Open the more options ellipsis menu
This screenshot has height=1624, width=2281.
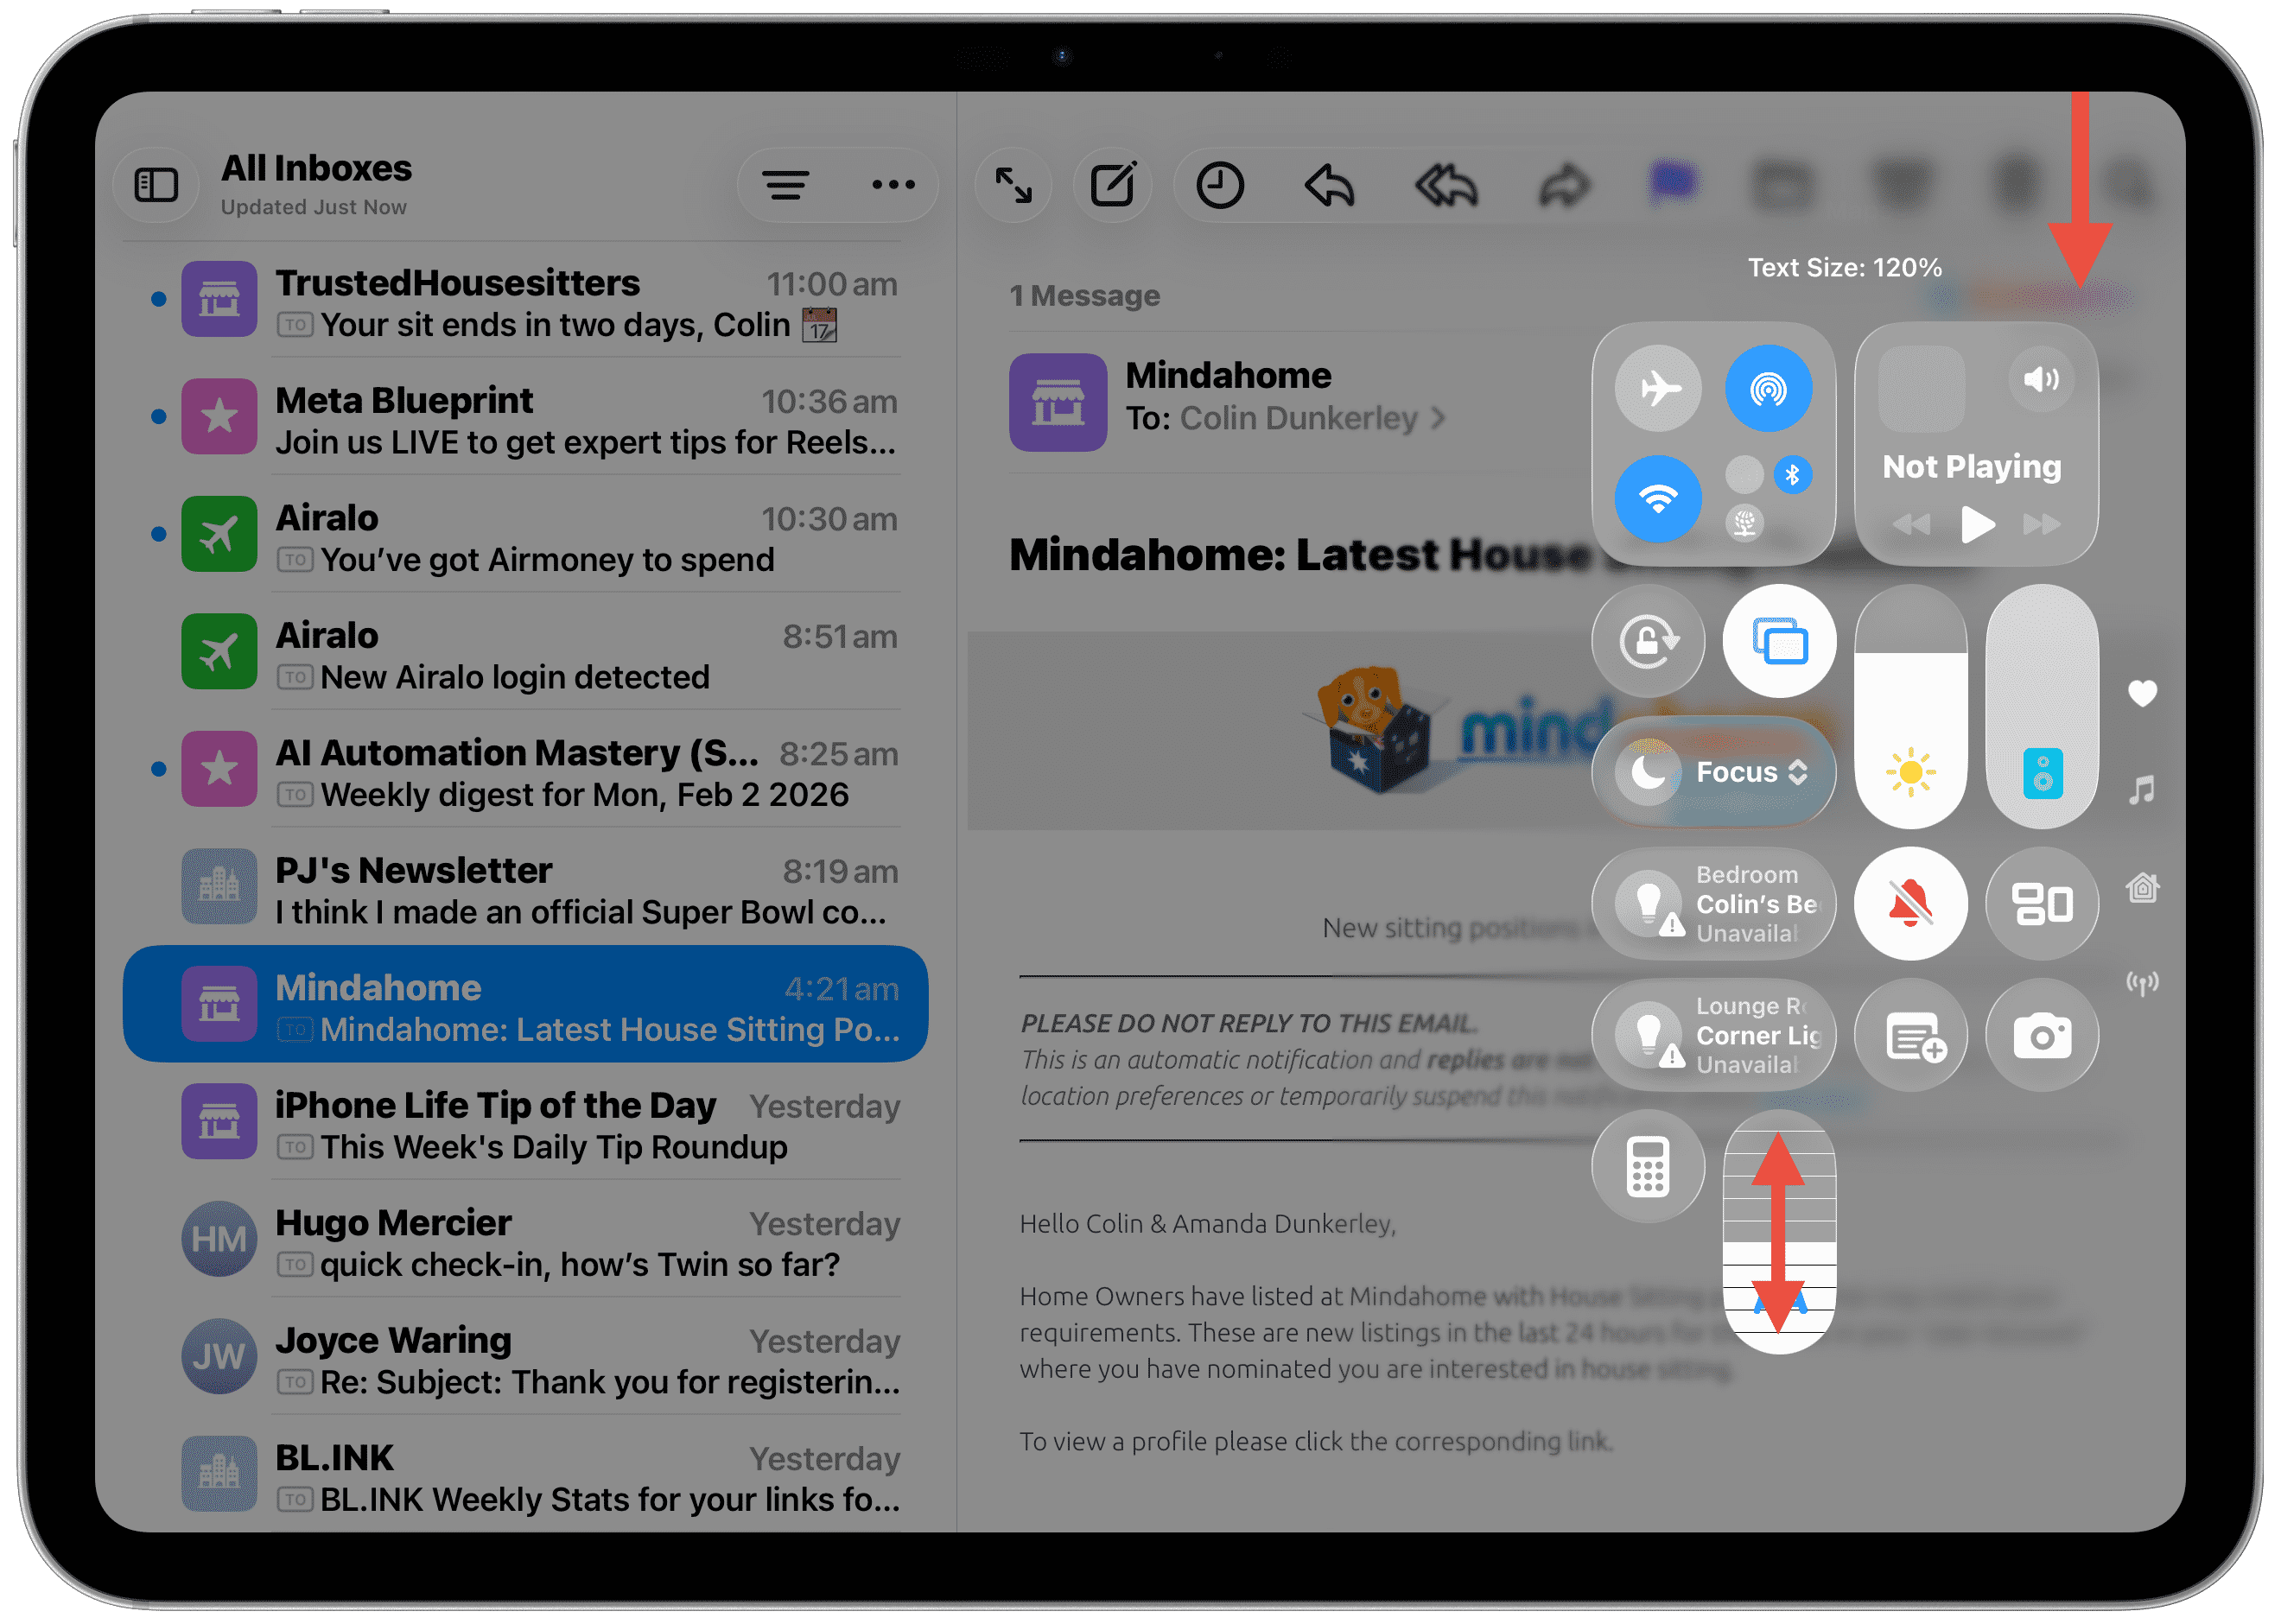coord(893,185)
